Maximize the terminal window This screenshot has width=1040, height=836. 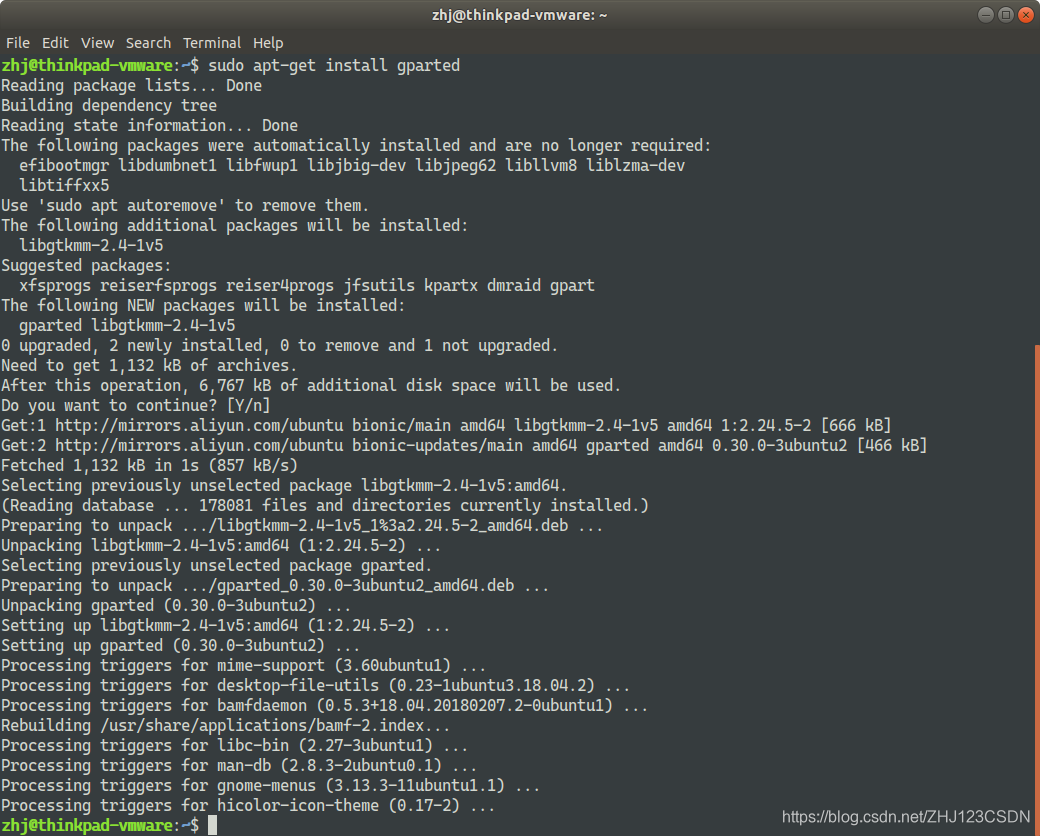tap(1006, 15)
